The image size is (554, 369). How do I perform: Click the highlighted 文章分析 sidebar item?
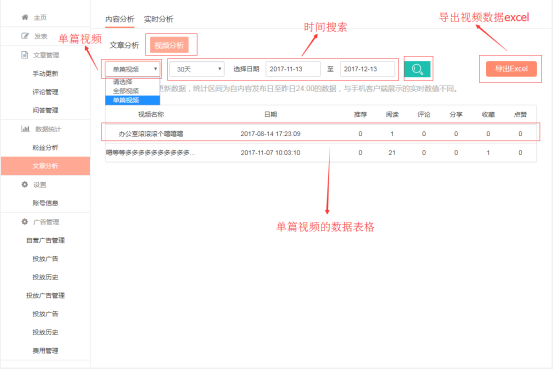click(45, 166)
